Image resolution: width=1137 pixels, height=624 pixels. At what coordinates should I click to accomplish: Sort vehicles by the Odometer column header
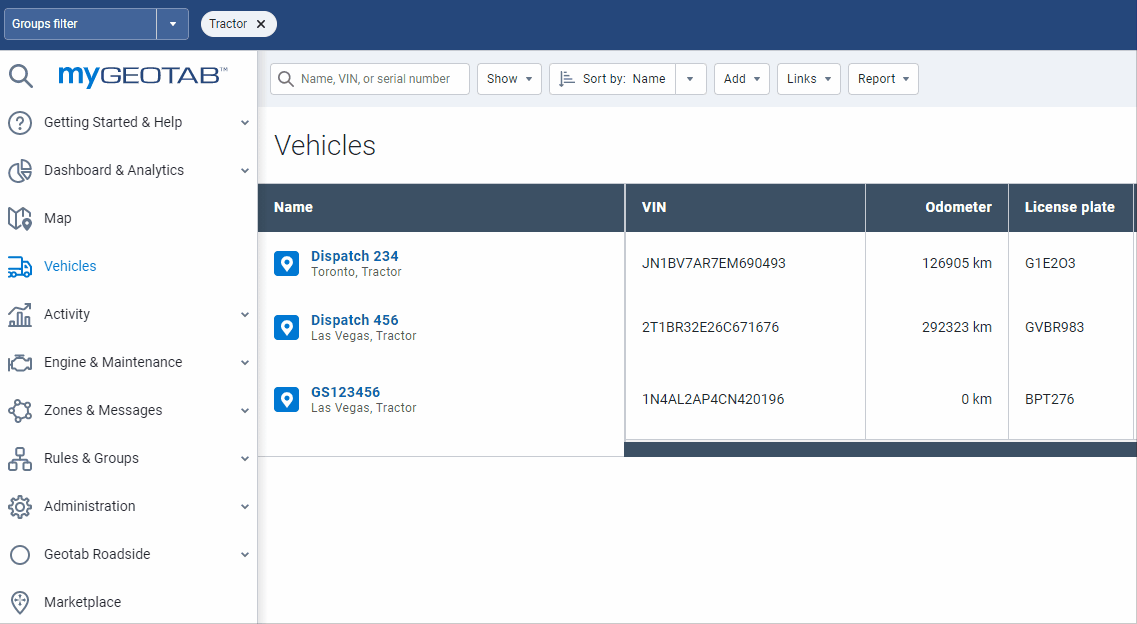click(x=958, y=207)
